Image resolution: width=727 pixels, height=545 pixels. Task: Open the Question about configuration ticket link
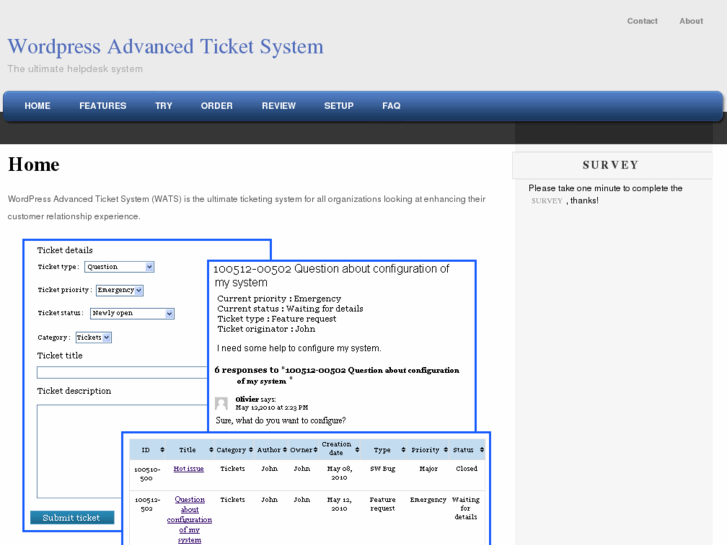[x=189, y=519]
